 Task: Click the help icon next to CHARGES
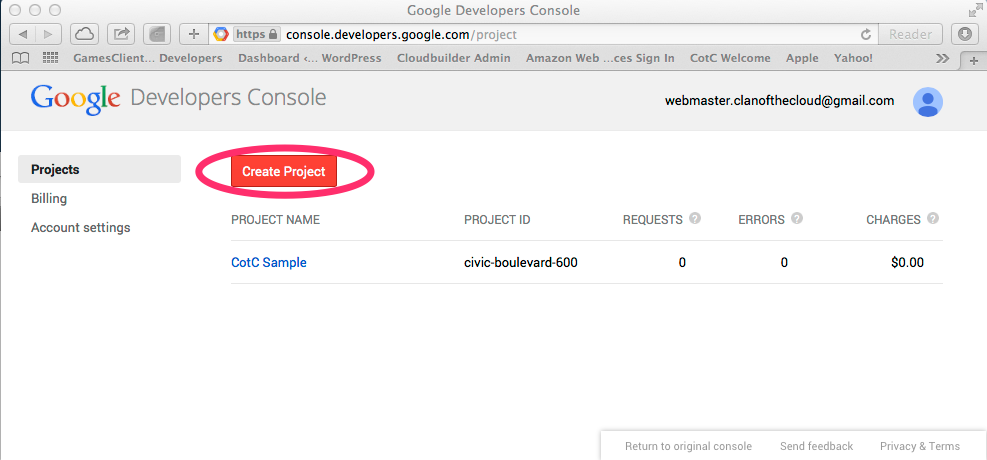933,218
